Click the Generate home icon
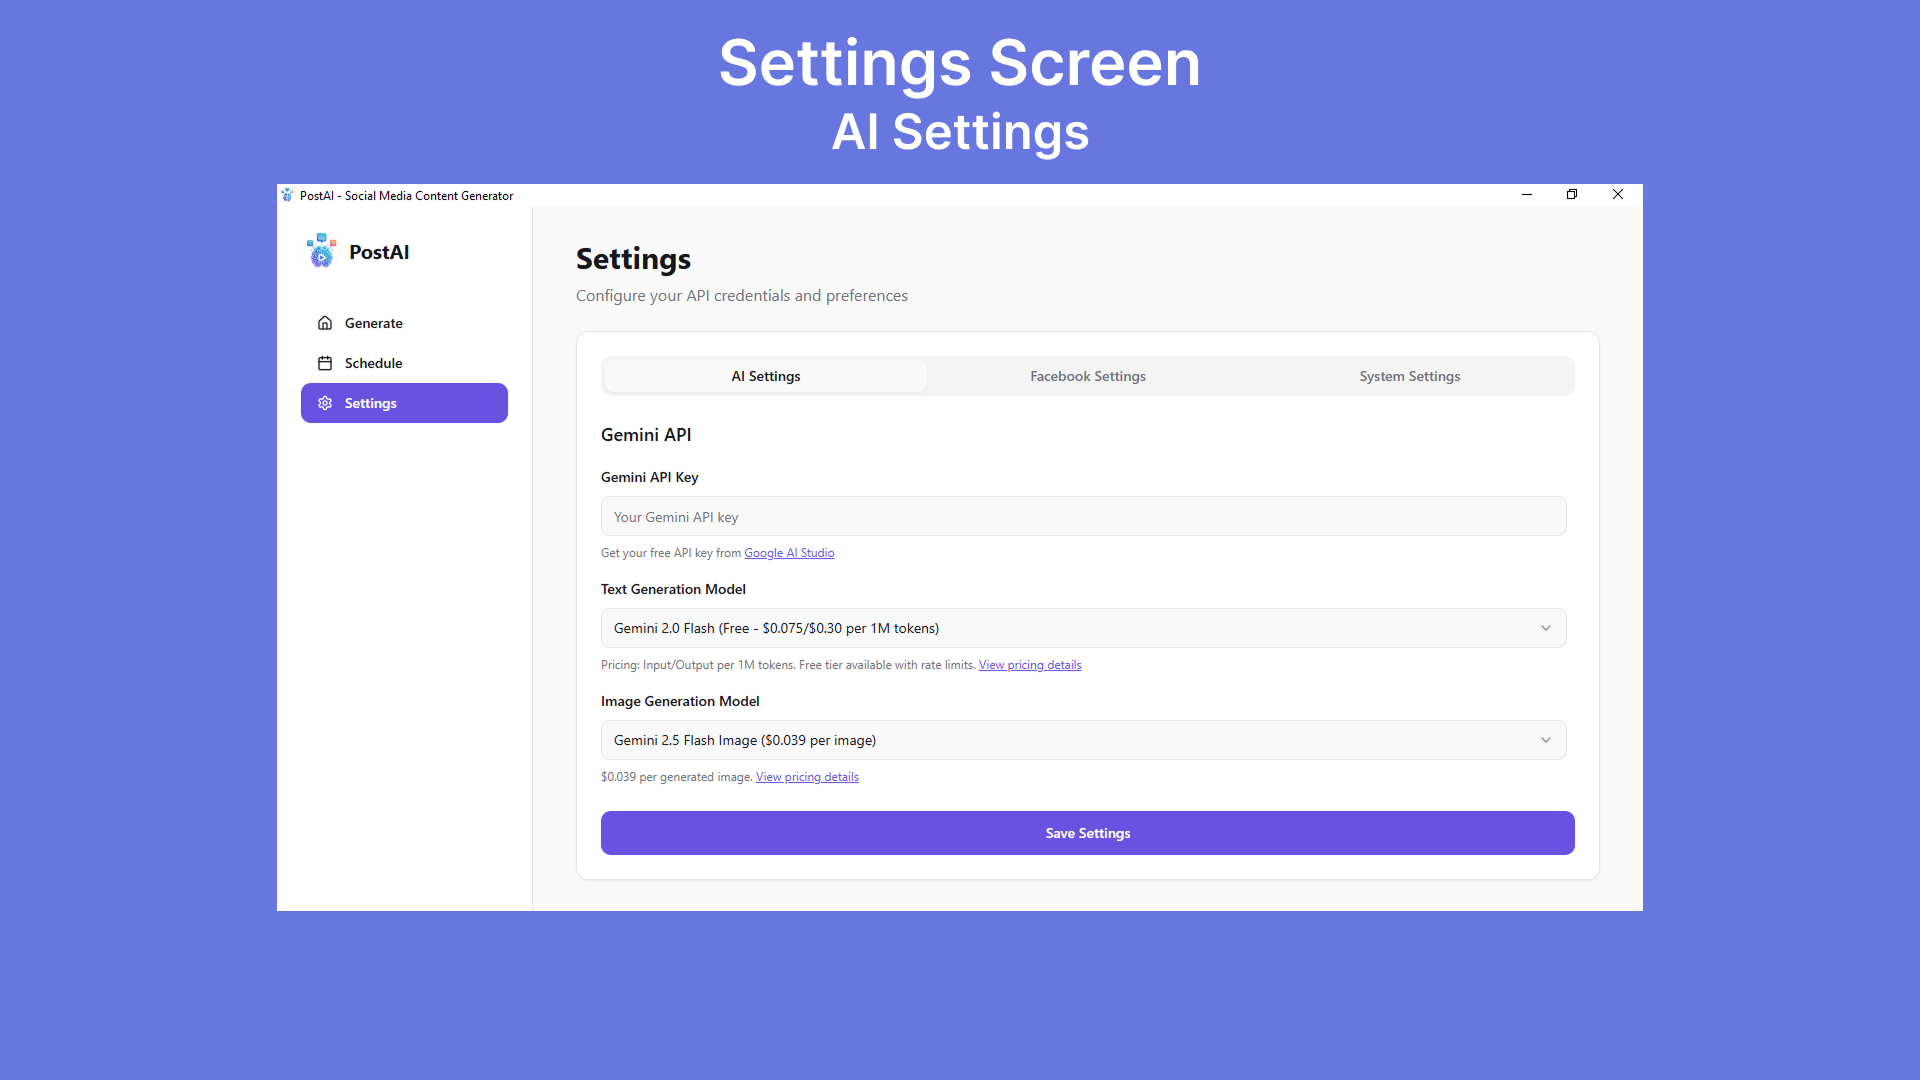Image resolution: width=1920 pixels, height=1080 pixels. click(x=325, y=323)
